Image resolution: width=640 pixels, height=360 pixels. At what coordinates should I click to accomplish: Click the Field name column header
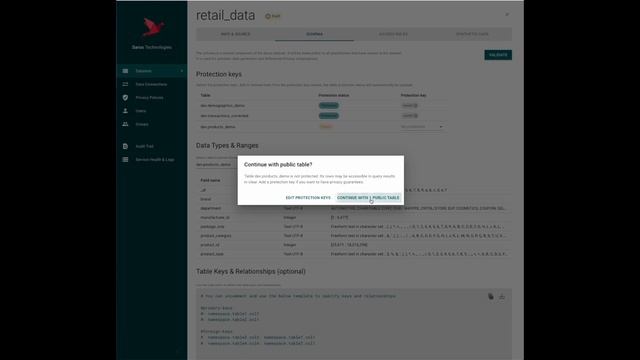210,180
